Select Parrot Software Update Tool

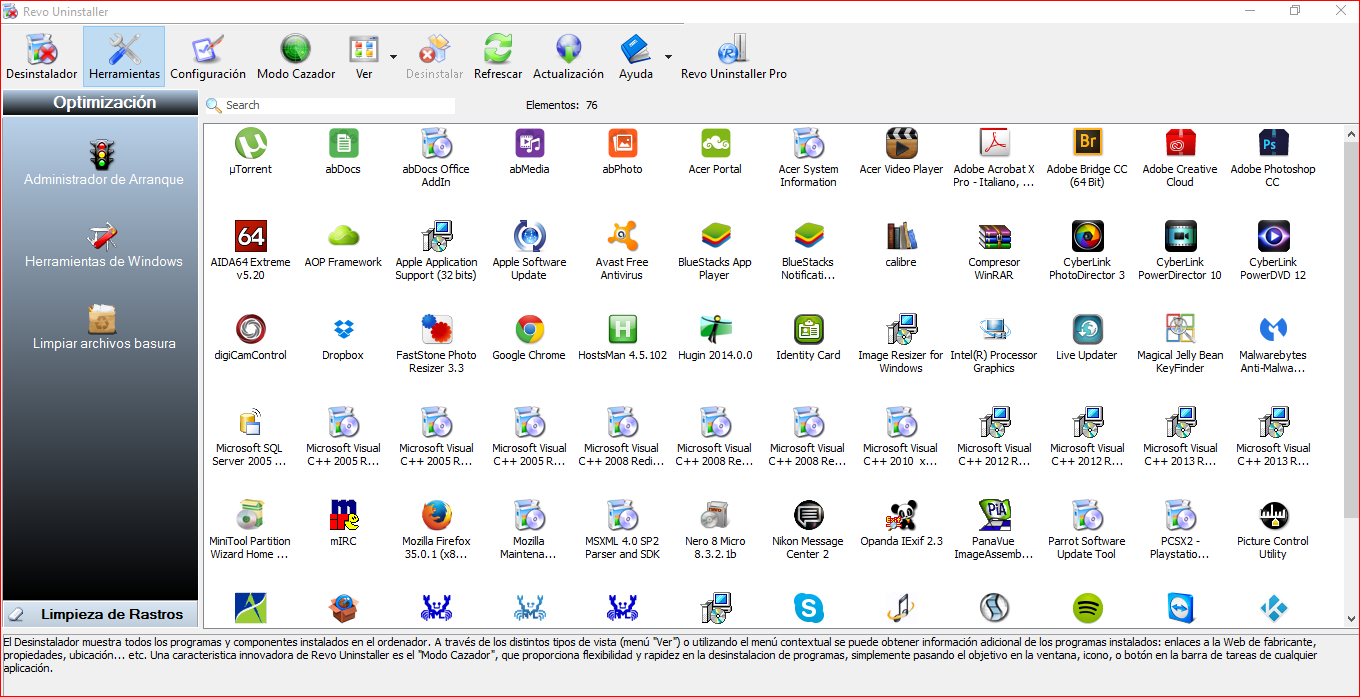tap(1087, 530)
